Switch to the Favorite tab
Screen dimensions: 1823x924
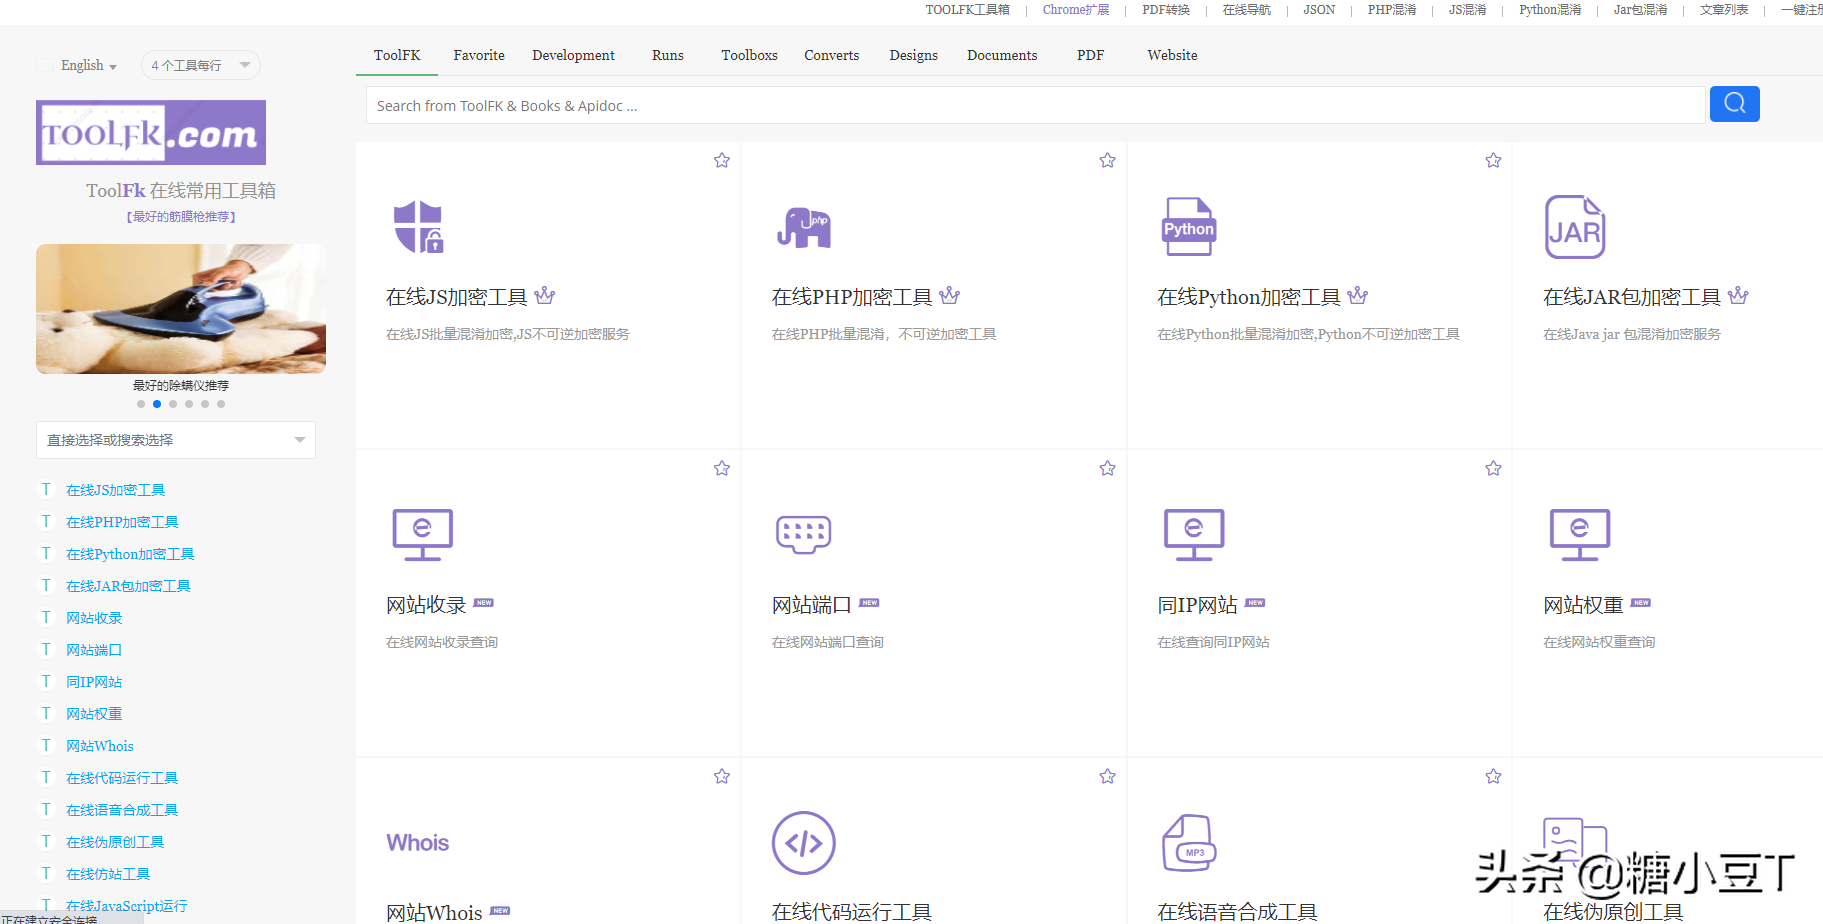point(479,55)
